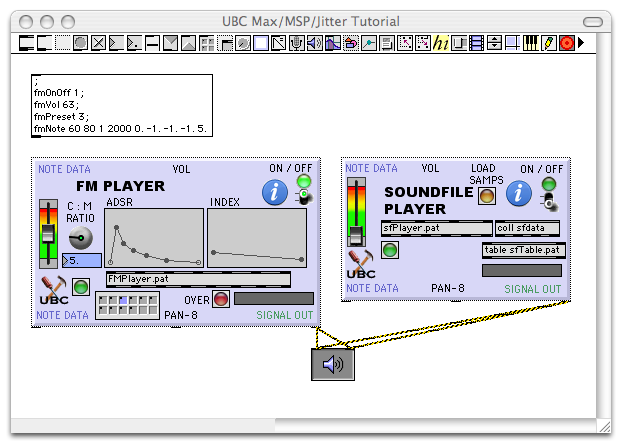Select the integer number box tool

click(x=116, y=43)
